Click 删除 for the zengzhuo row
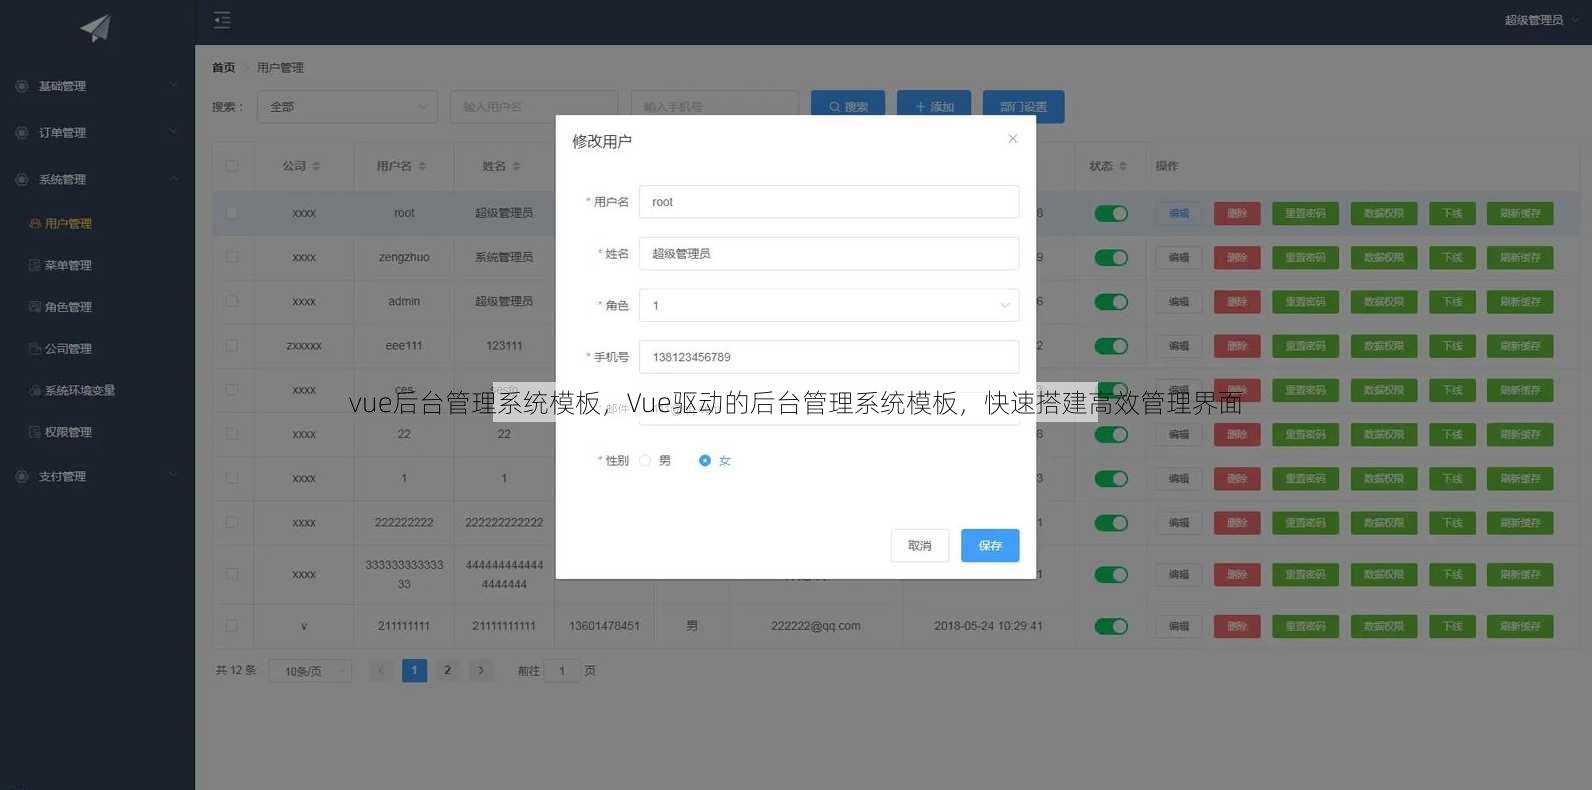 pos(1237,257)
